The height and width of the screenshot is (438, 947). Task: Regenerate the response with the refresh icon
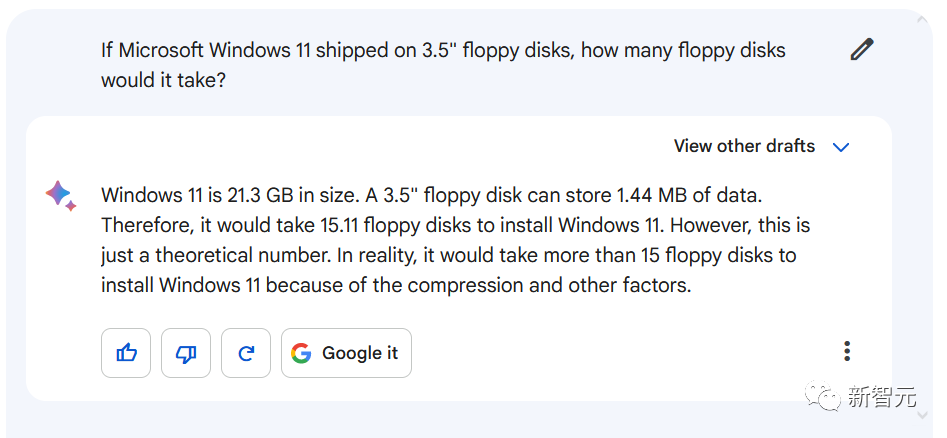[246, 353]
